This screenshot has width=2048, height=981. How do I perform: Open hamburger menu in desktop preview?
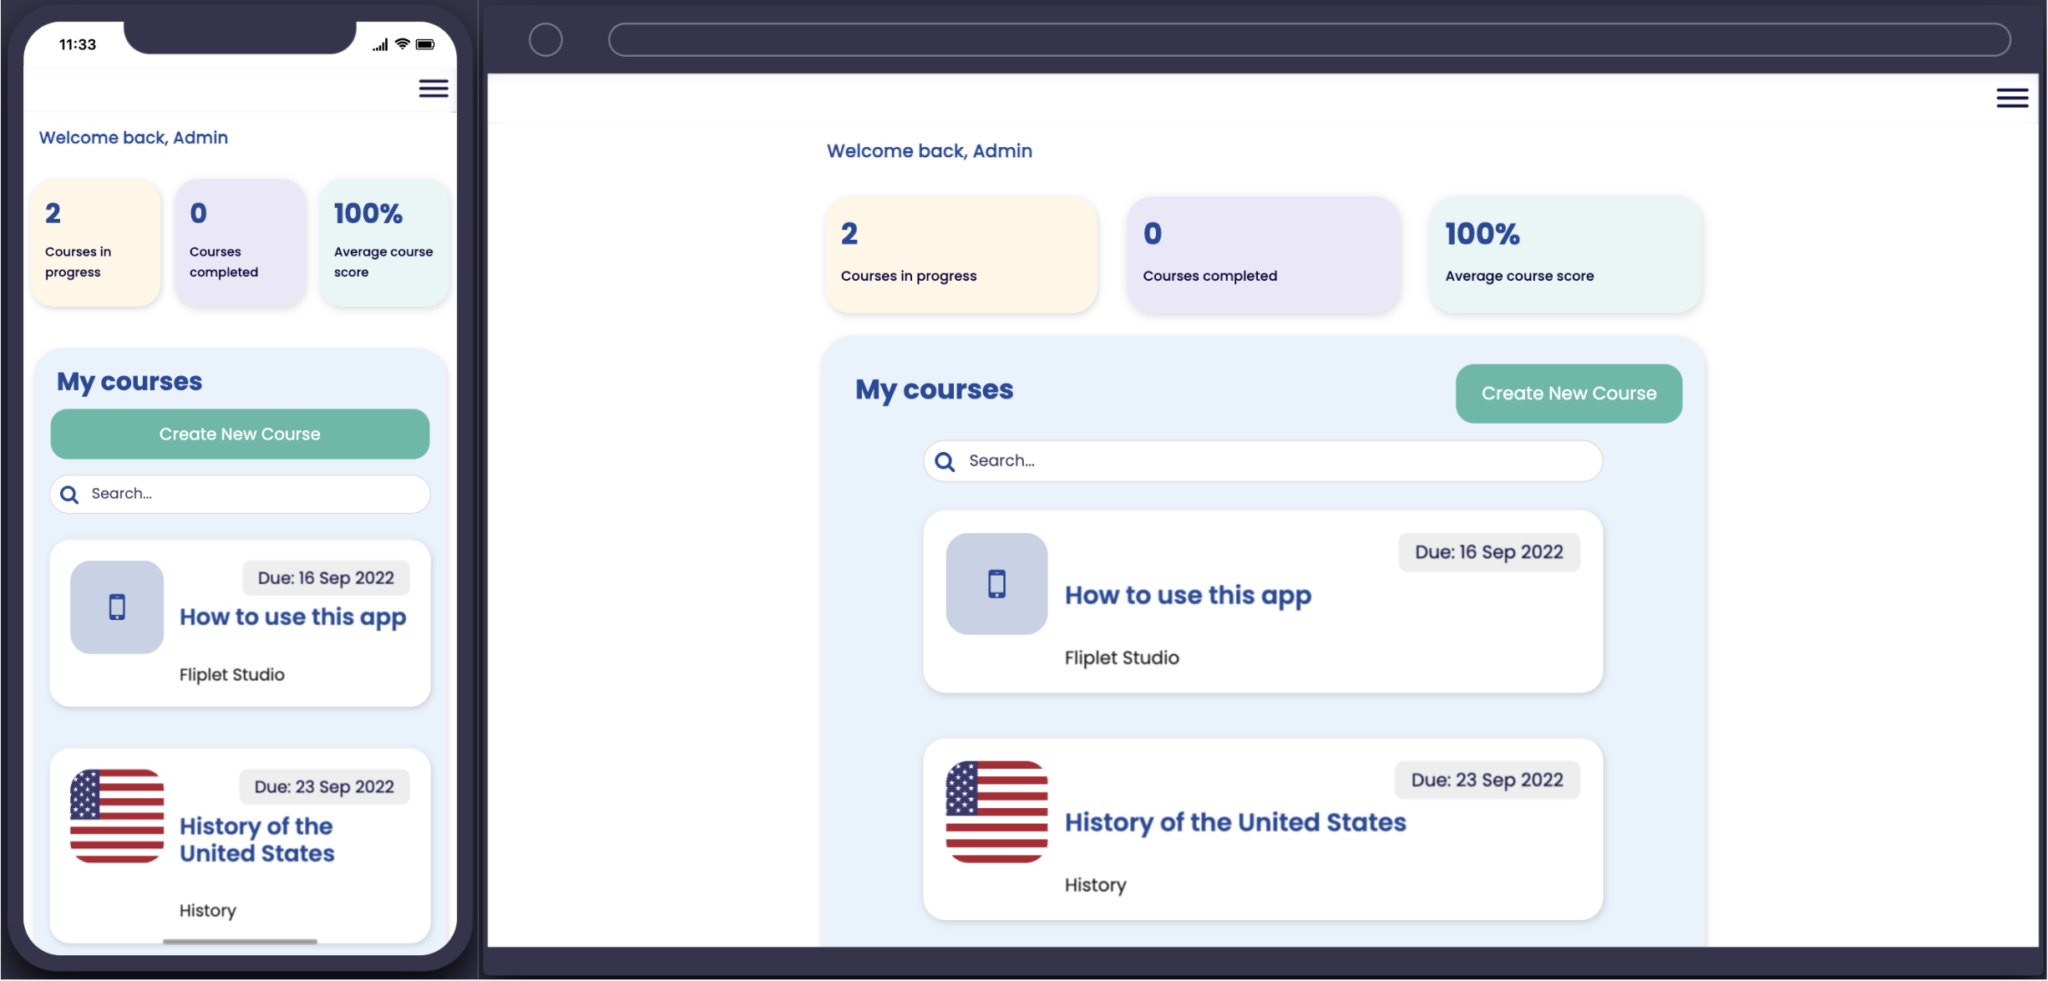[2012, 98]
